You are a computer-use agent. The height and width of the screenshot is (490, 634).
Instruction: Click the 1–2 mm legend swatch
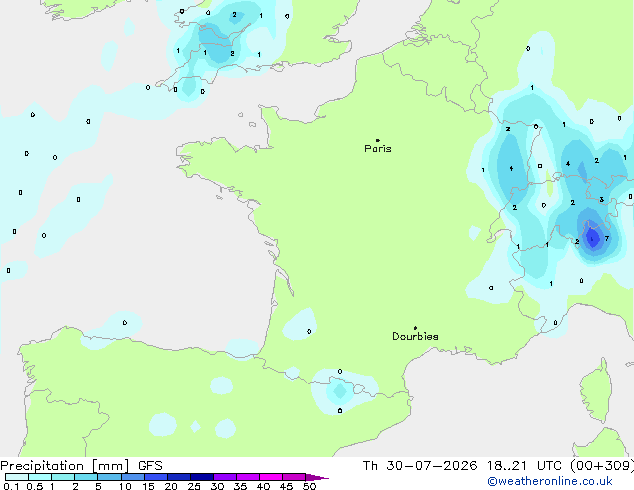pos(63,477)
